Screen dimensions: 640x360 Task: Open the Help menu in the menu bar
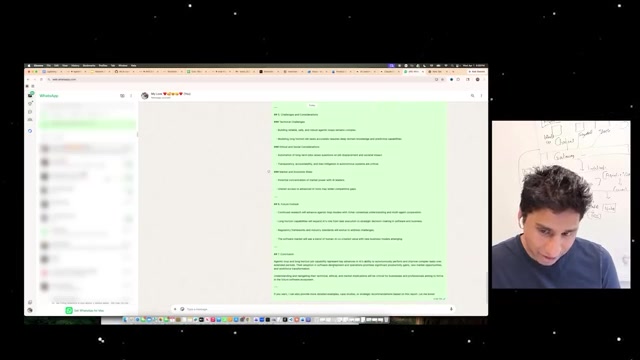tap(133, 65)
